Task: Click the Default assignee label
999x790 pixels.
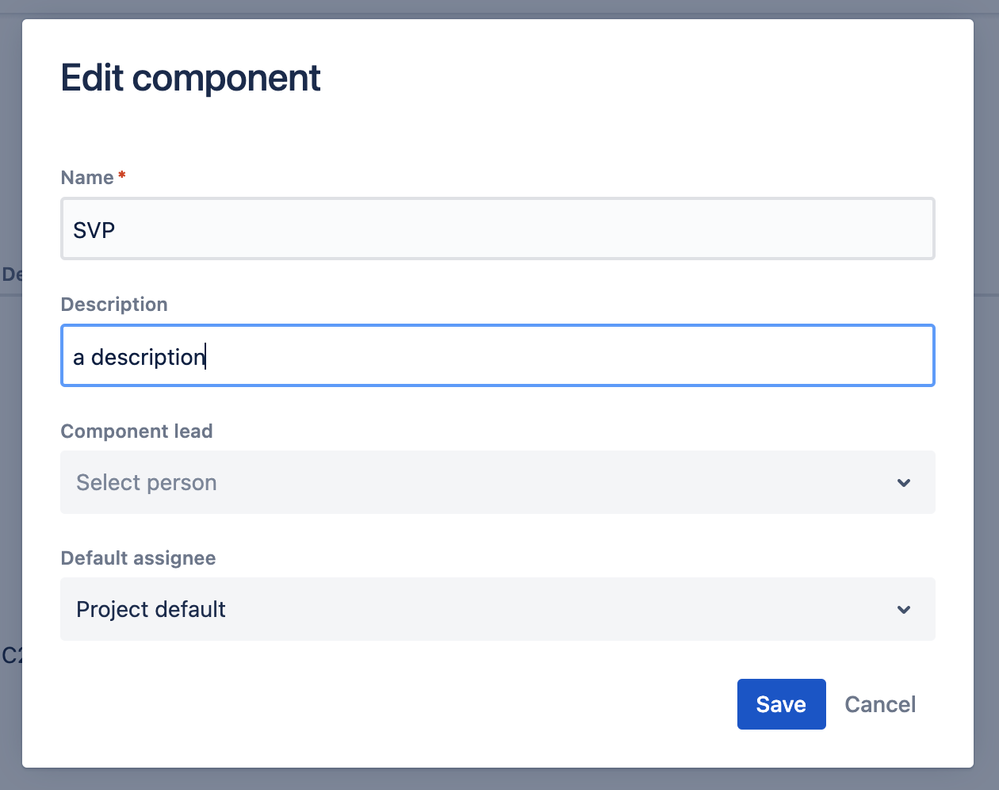Action: click(x=138, y=558)
